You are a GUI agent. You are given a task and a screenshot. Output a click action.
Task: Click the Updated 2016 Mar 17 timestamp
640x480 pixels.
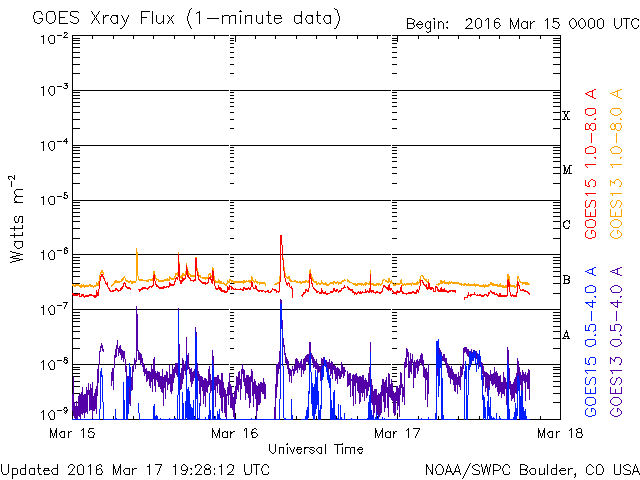[x=135, y=470]
